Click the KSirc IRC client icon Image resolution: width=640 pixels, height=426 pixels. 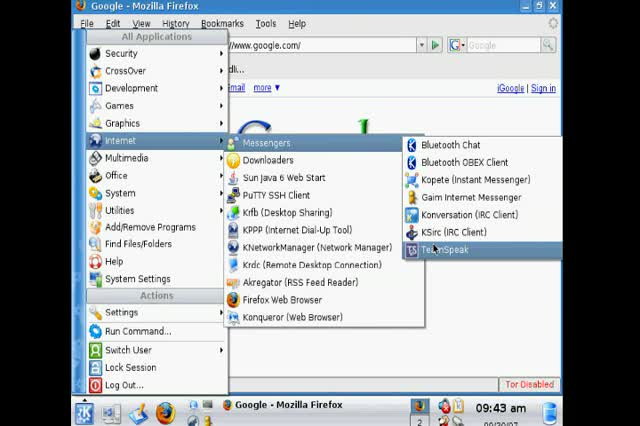point(411,232)
